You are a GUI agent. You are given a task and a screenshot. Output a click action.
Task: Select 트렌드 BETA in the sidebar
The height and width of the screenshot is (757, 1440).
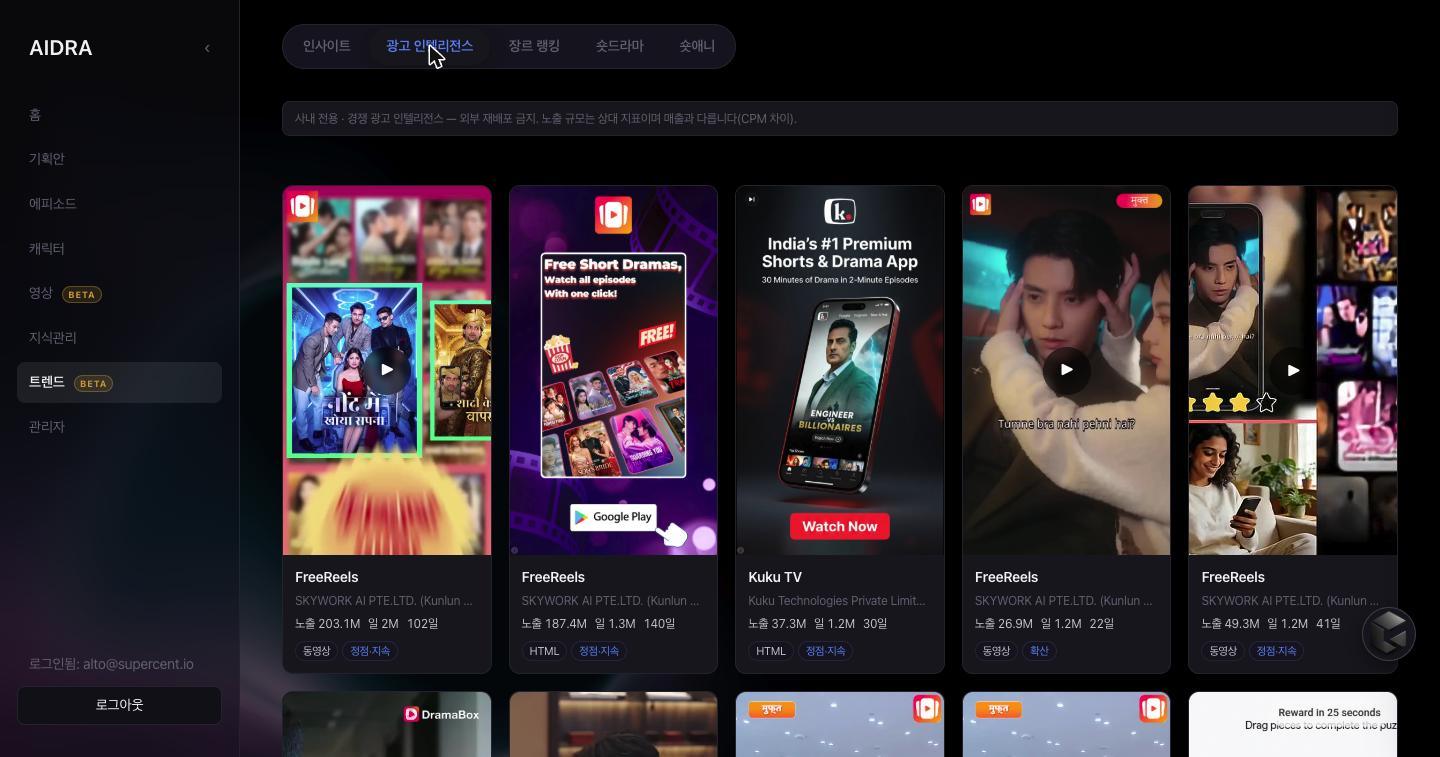119,382
